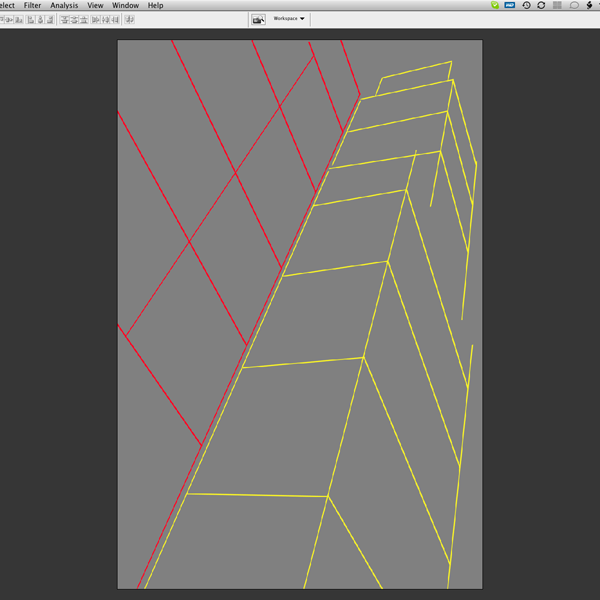
Task: Click inside the gray document canvas
Action: point(300,314)
